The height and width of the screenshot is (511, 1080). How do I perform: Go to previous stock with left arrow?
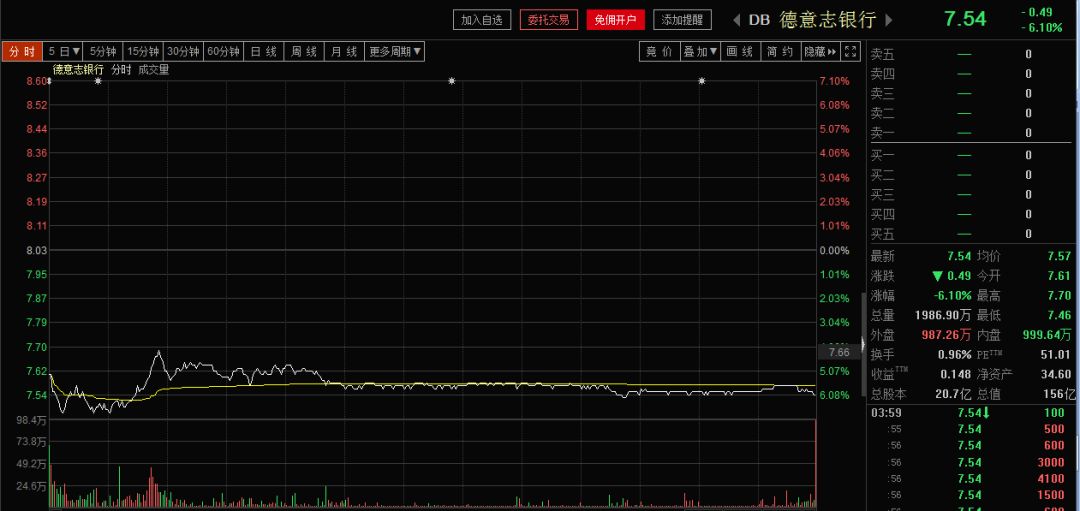736,20
